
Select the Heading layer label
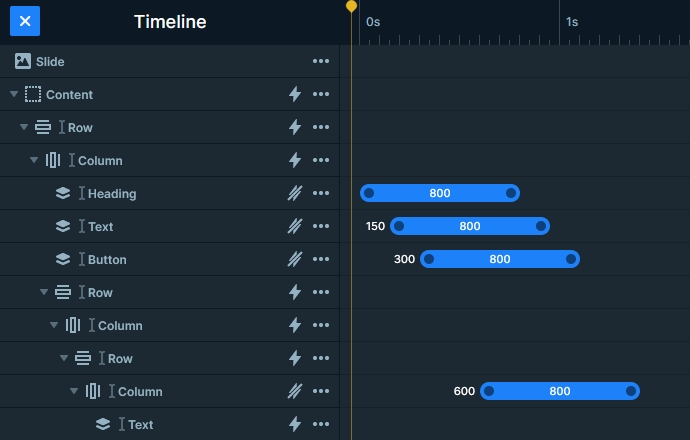[x=112, y=194]
